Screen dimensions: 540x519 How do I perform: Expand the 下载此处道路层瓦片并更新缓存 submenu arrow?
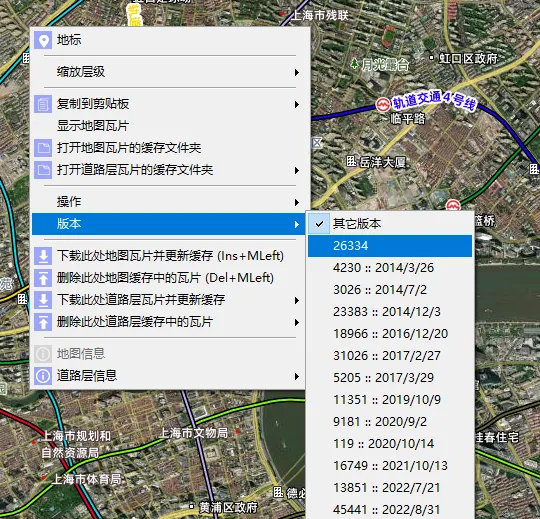point(297,300)
